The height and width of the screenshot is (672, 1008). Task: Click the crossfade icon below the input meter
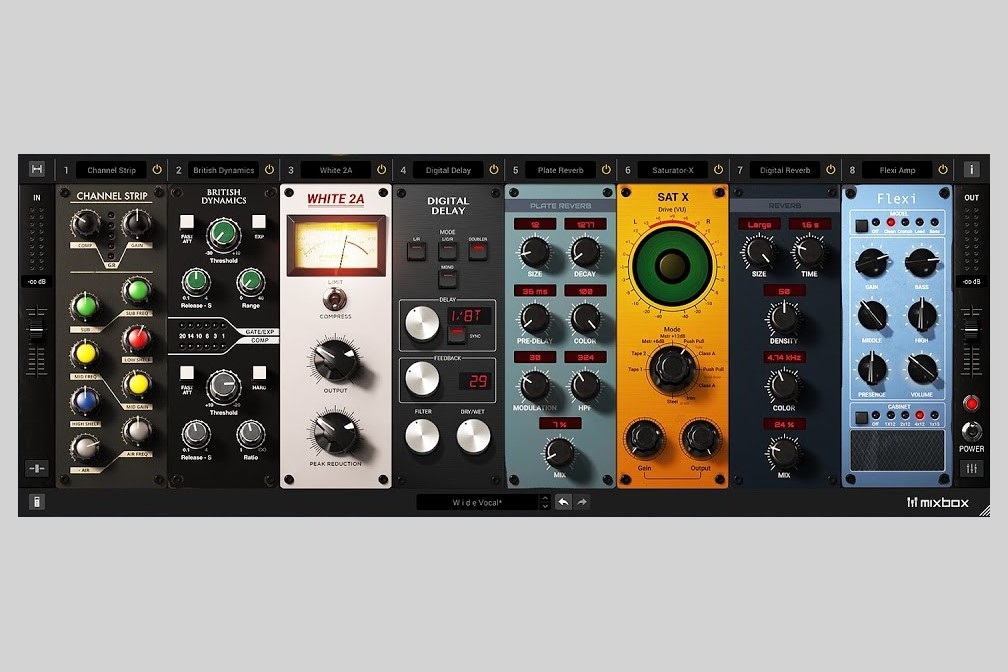pyautogui.click(x=37, y=467)
